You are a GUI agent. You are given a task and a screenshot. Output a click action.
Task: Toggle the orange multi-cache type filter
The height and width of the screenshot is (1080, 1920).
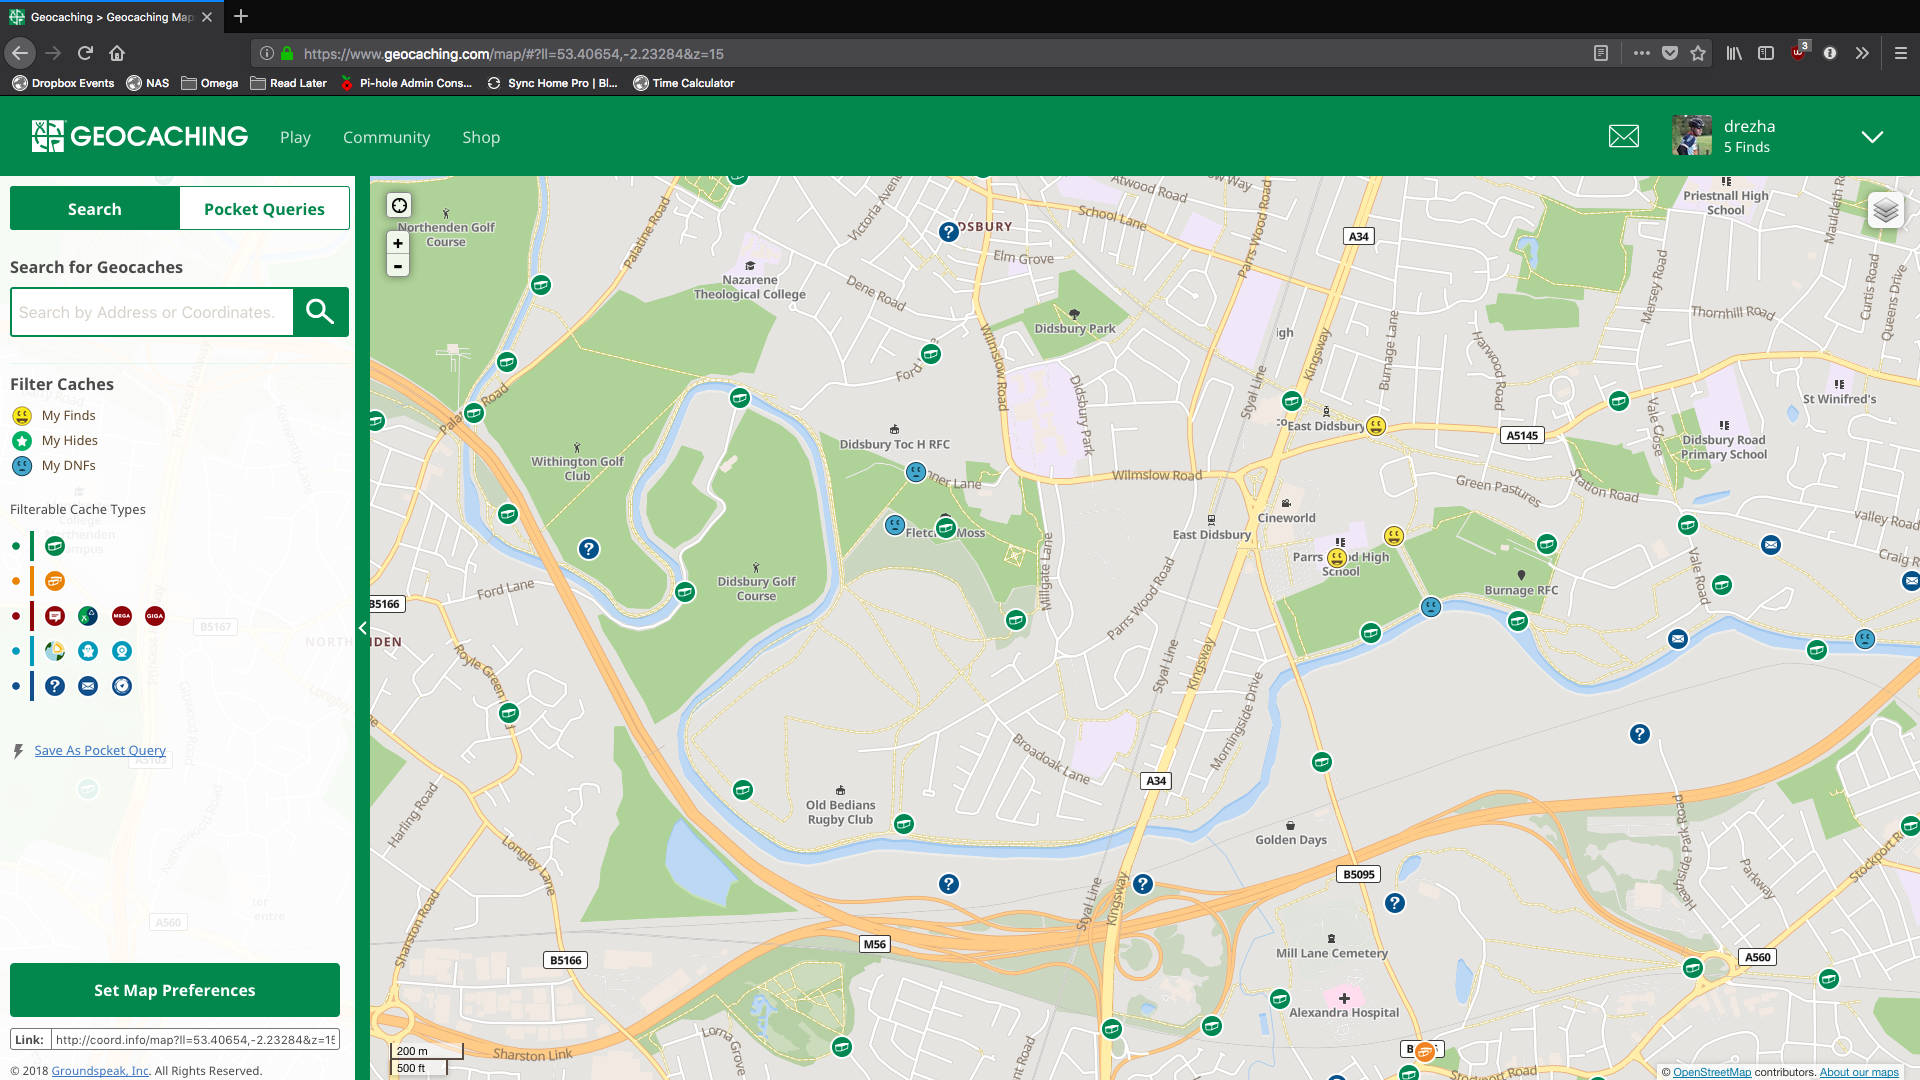pyautogui.click(x=55, y=581)
